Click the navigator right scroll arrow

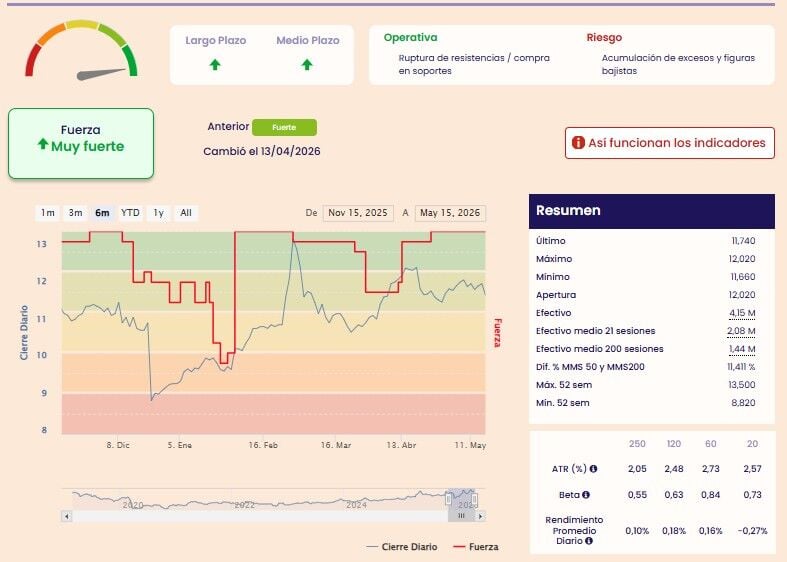pos(480,516)
